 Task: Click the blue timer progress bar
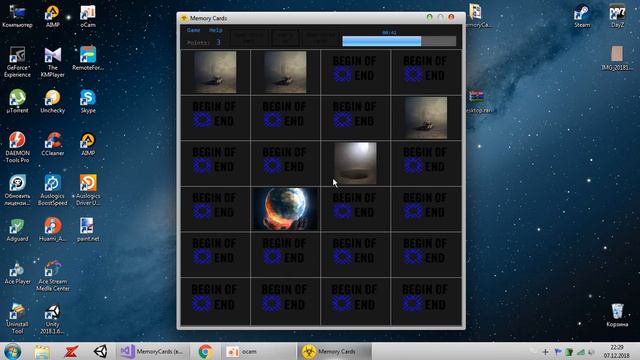pos(399,41)
